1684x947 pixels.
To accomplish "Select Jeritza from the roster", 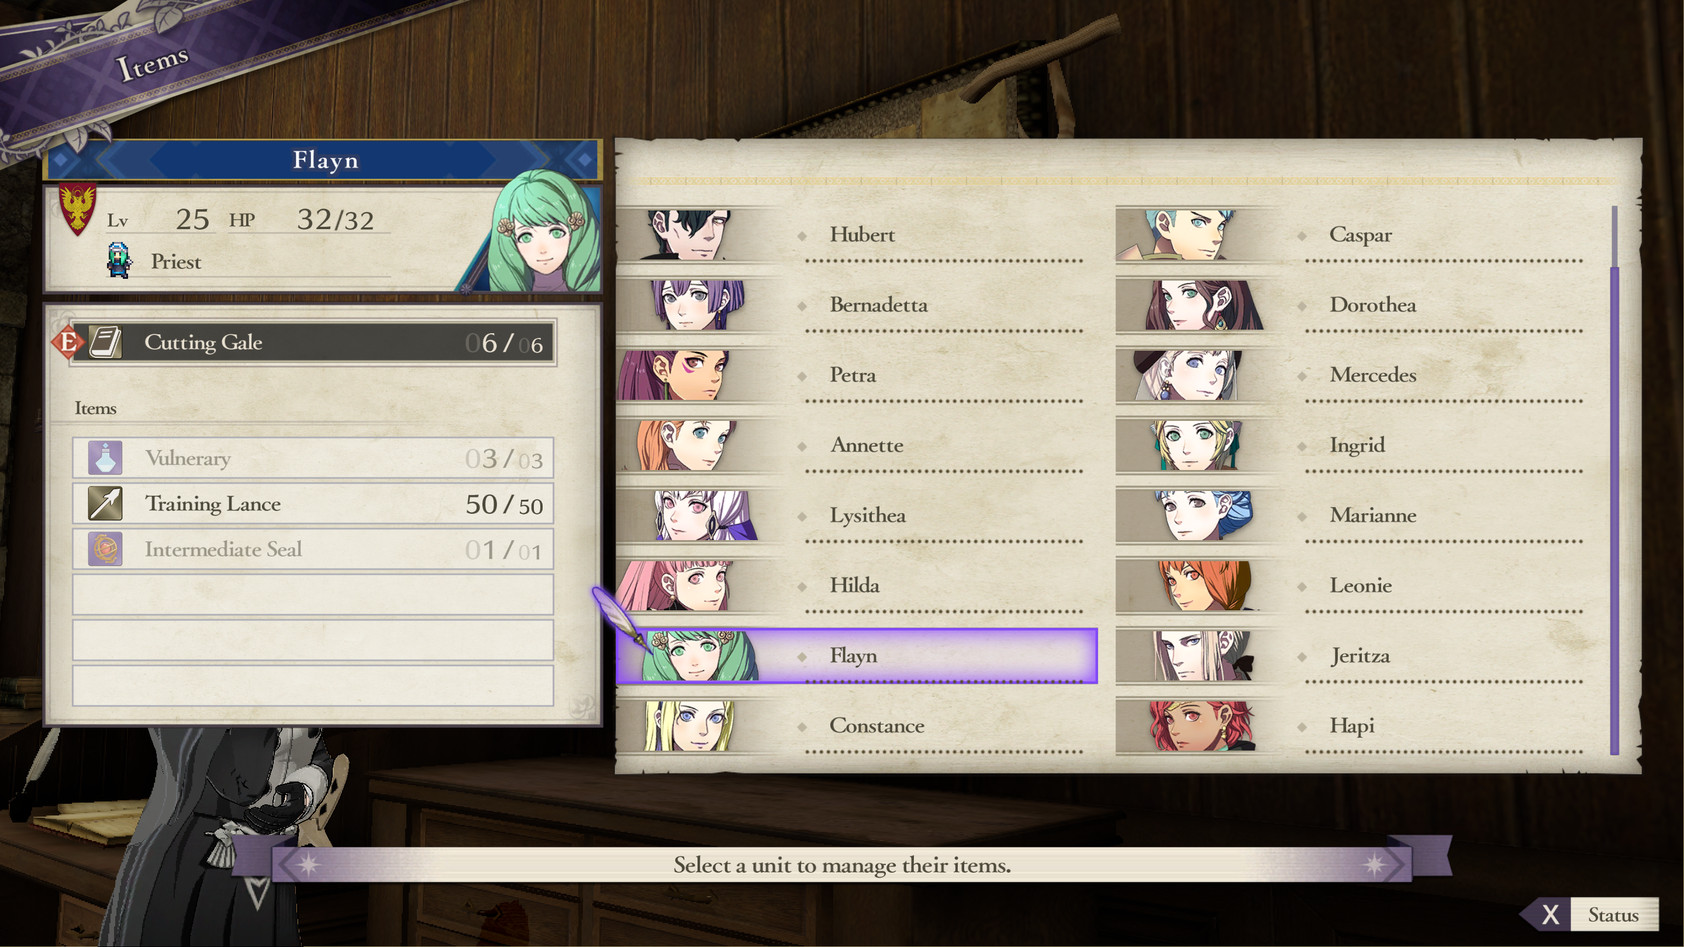I will tap(1360, 655).
